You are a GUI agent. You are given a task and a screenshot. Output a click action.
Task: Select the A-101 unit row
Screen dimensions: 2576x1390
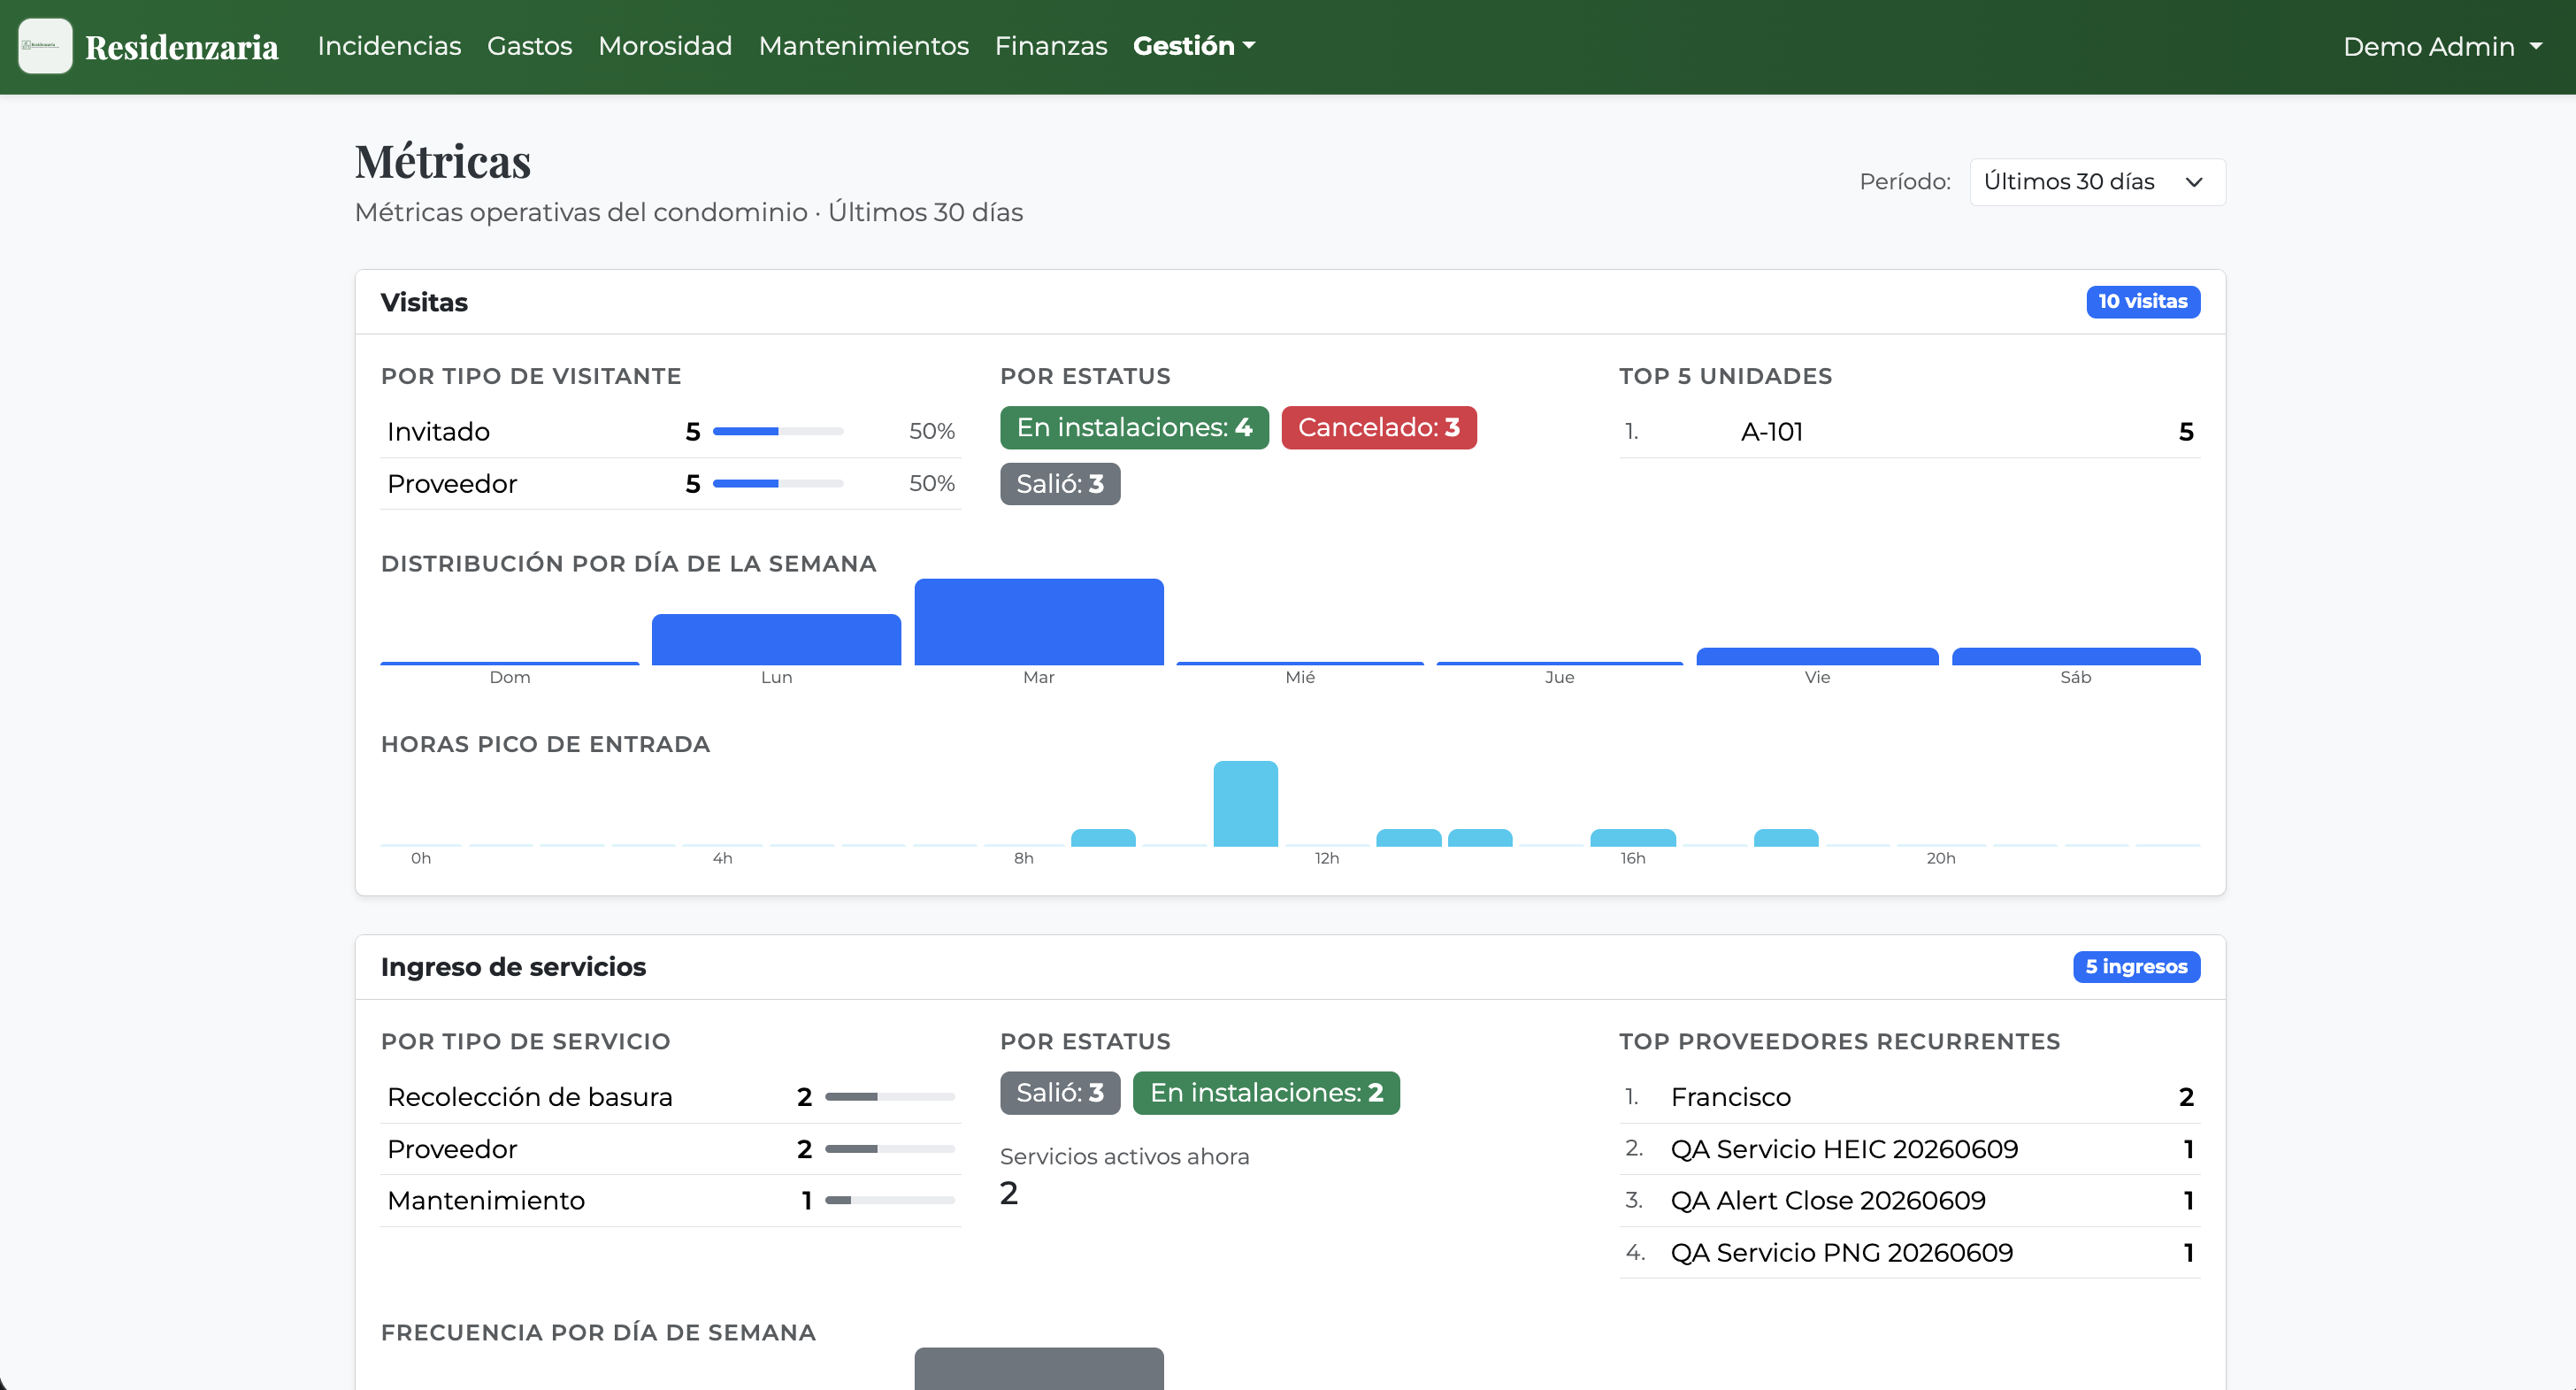click(x=1909, y=432)
